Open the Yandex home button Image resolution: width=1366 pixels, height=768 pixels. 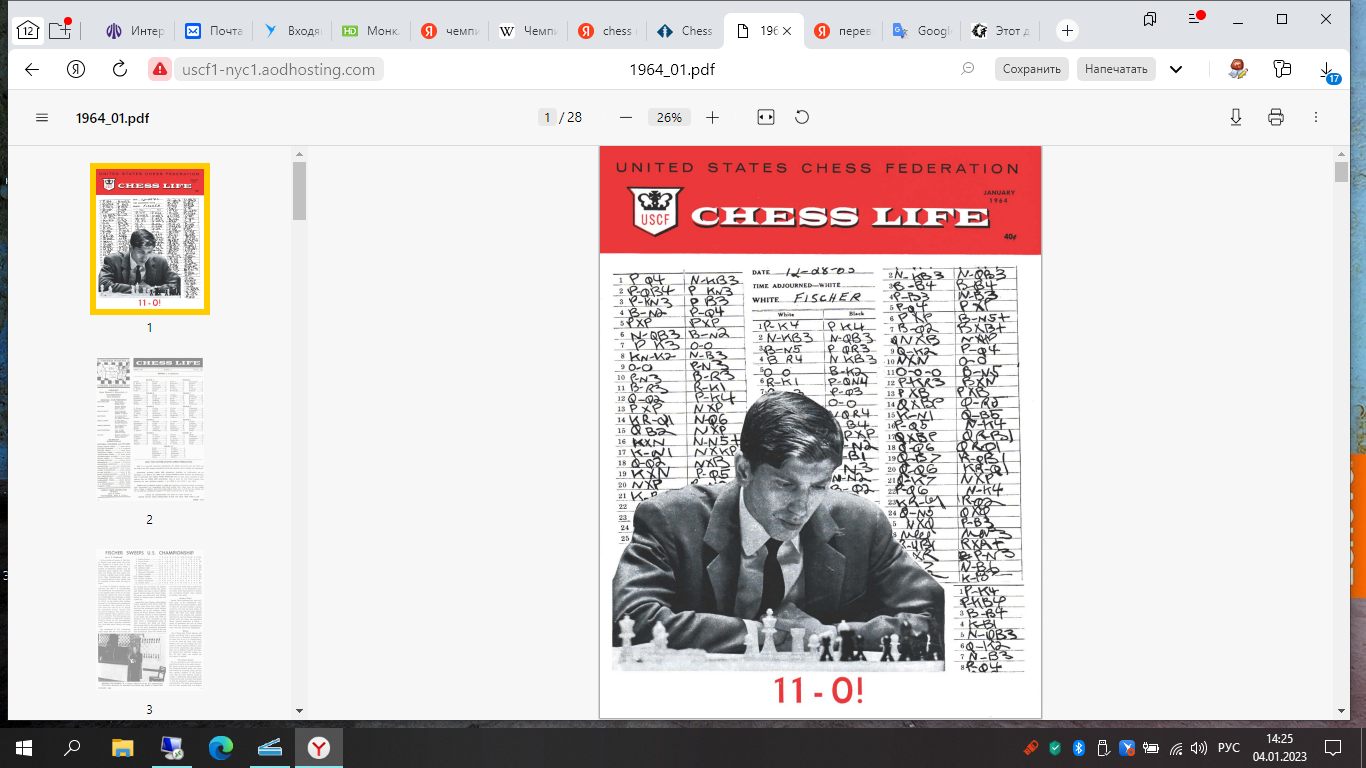click(x=75, y=69)
